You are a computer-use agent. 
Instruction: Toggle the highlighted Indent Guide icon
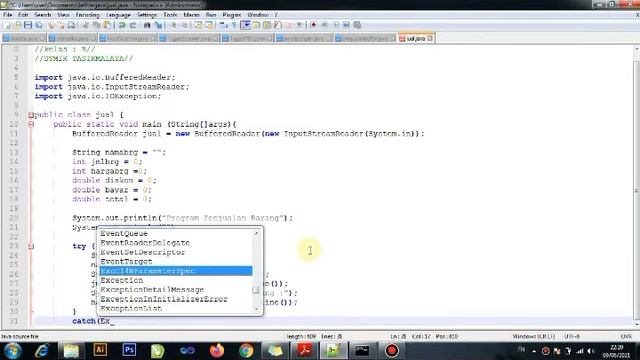[245, 25]
